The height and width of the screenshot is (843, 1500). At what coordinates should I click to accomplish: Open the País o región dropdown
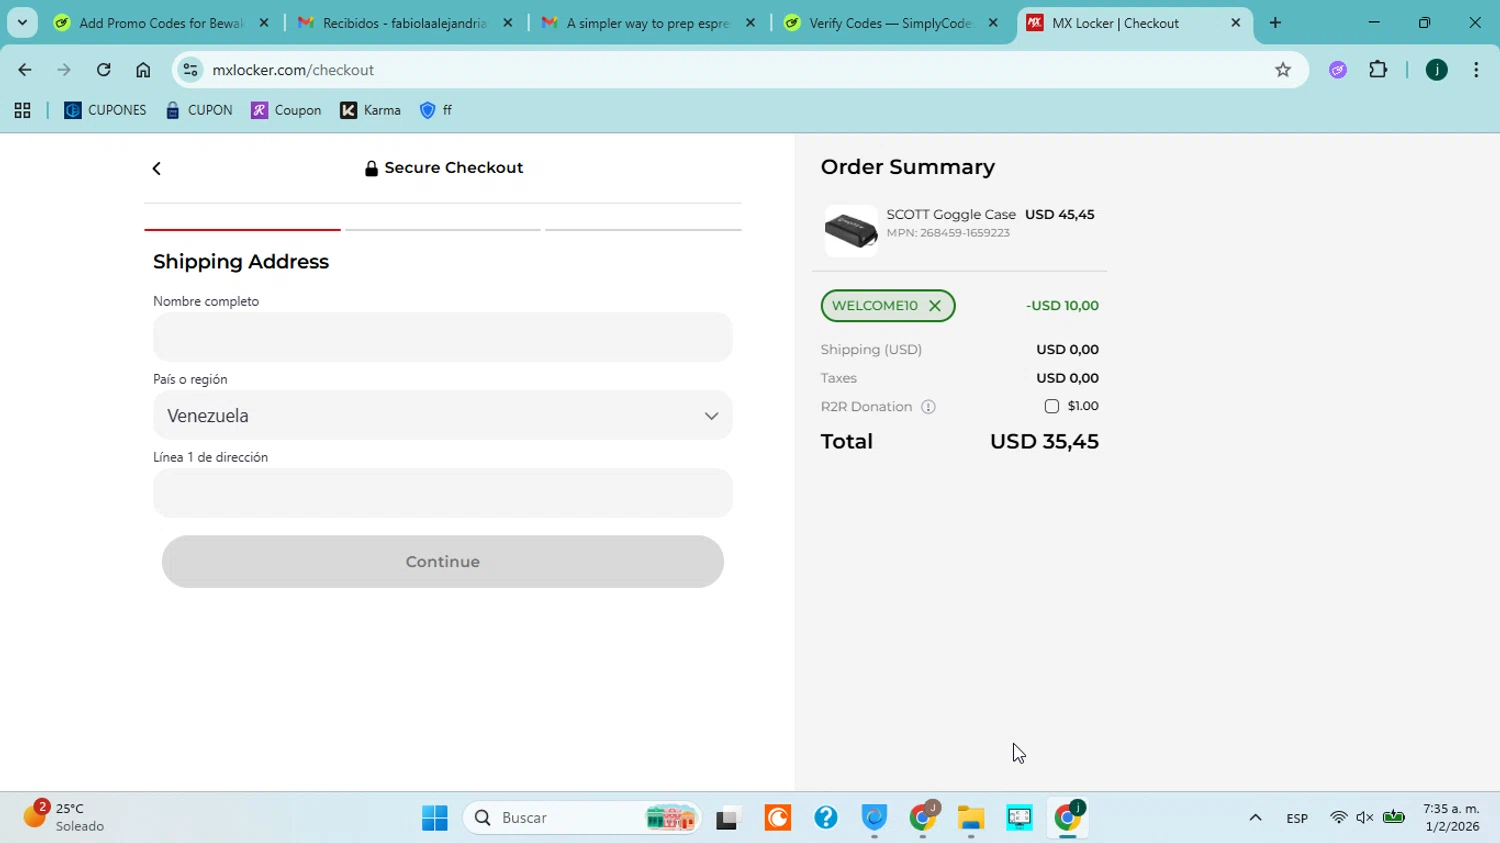(x=443, y=415)
